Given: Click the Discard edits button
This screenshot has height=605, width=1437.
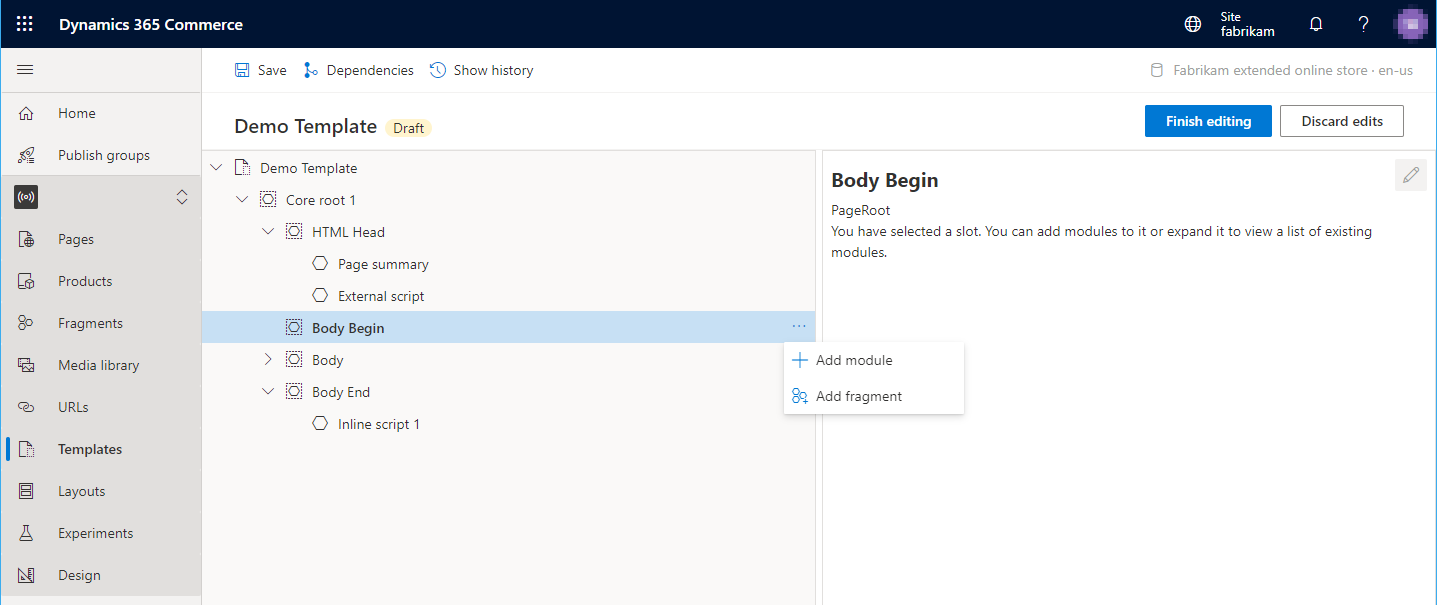Looking at the screenshot, I should point(1341,120).
